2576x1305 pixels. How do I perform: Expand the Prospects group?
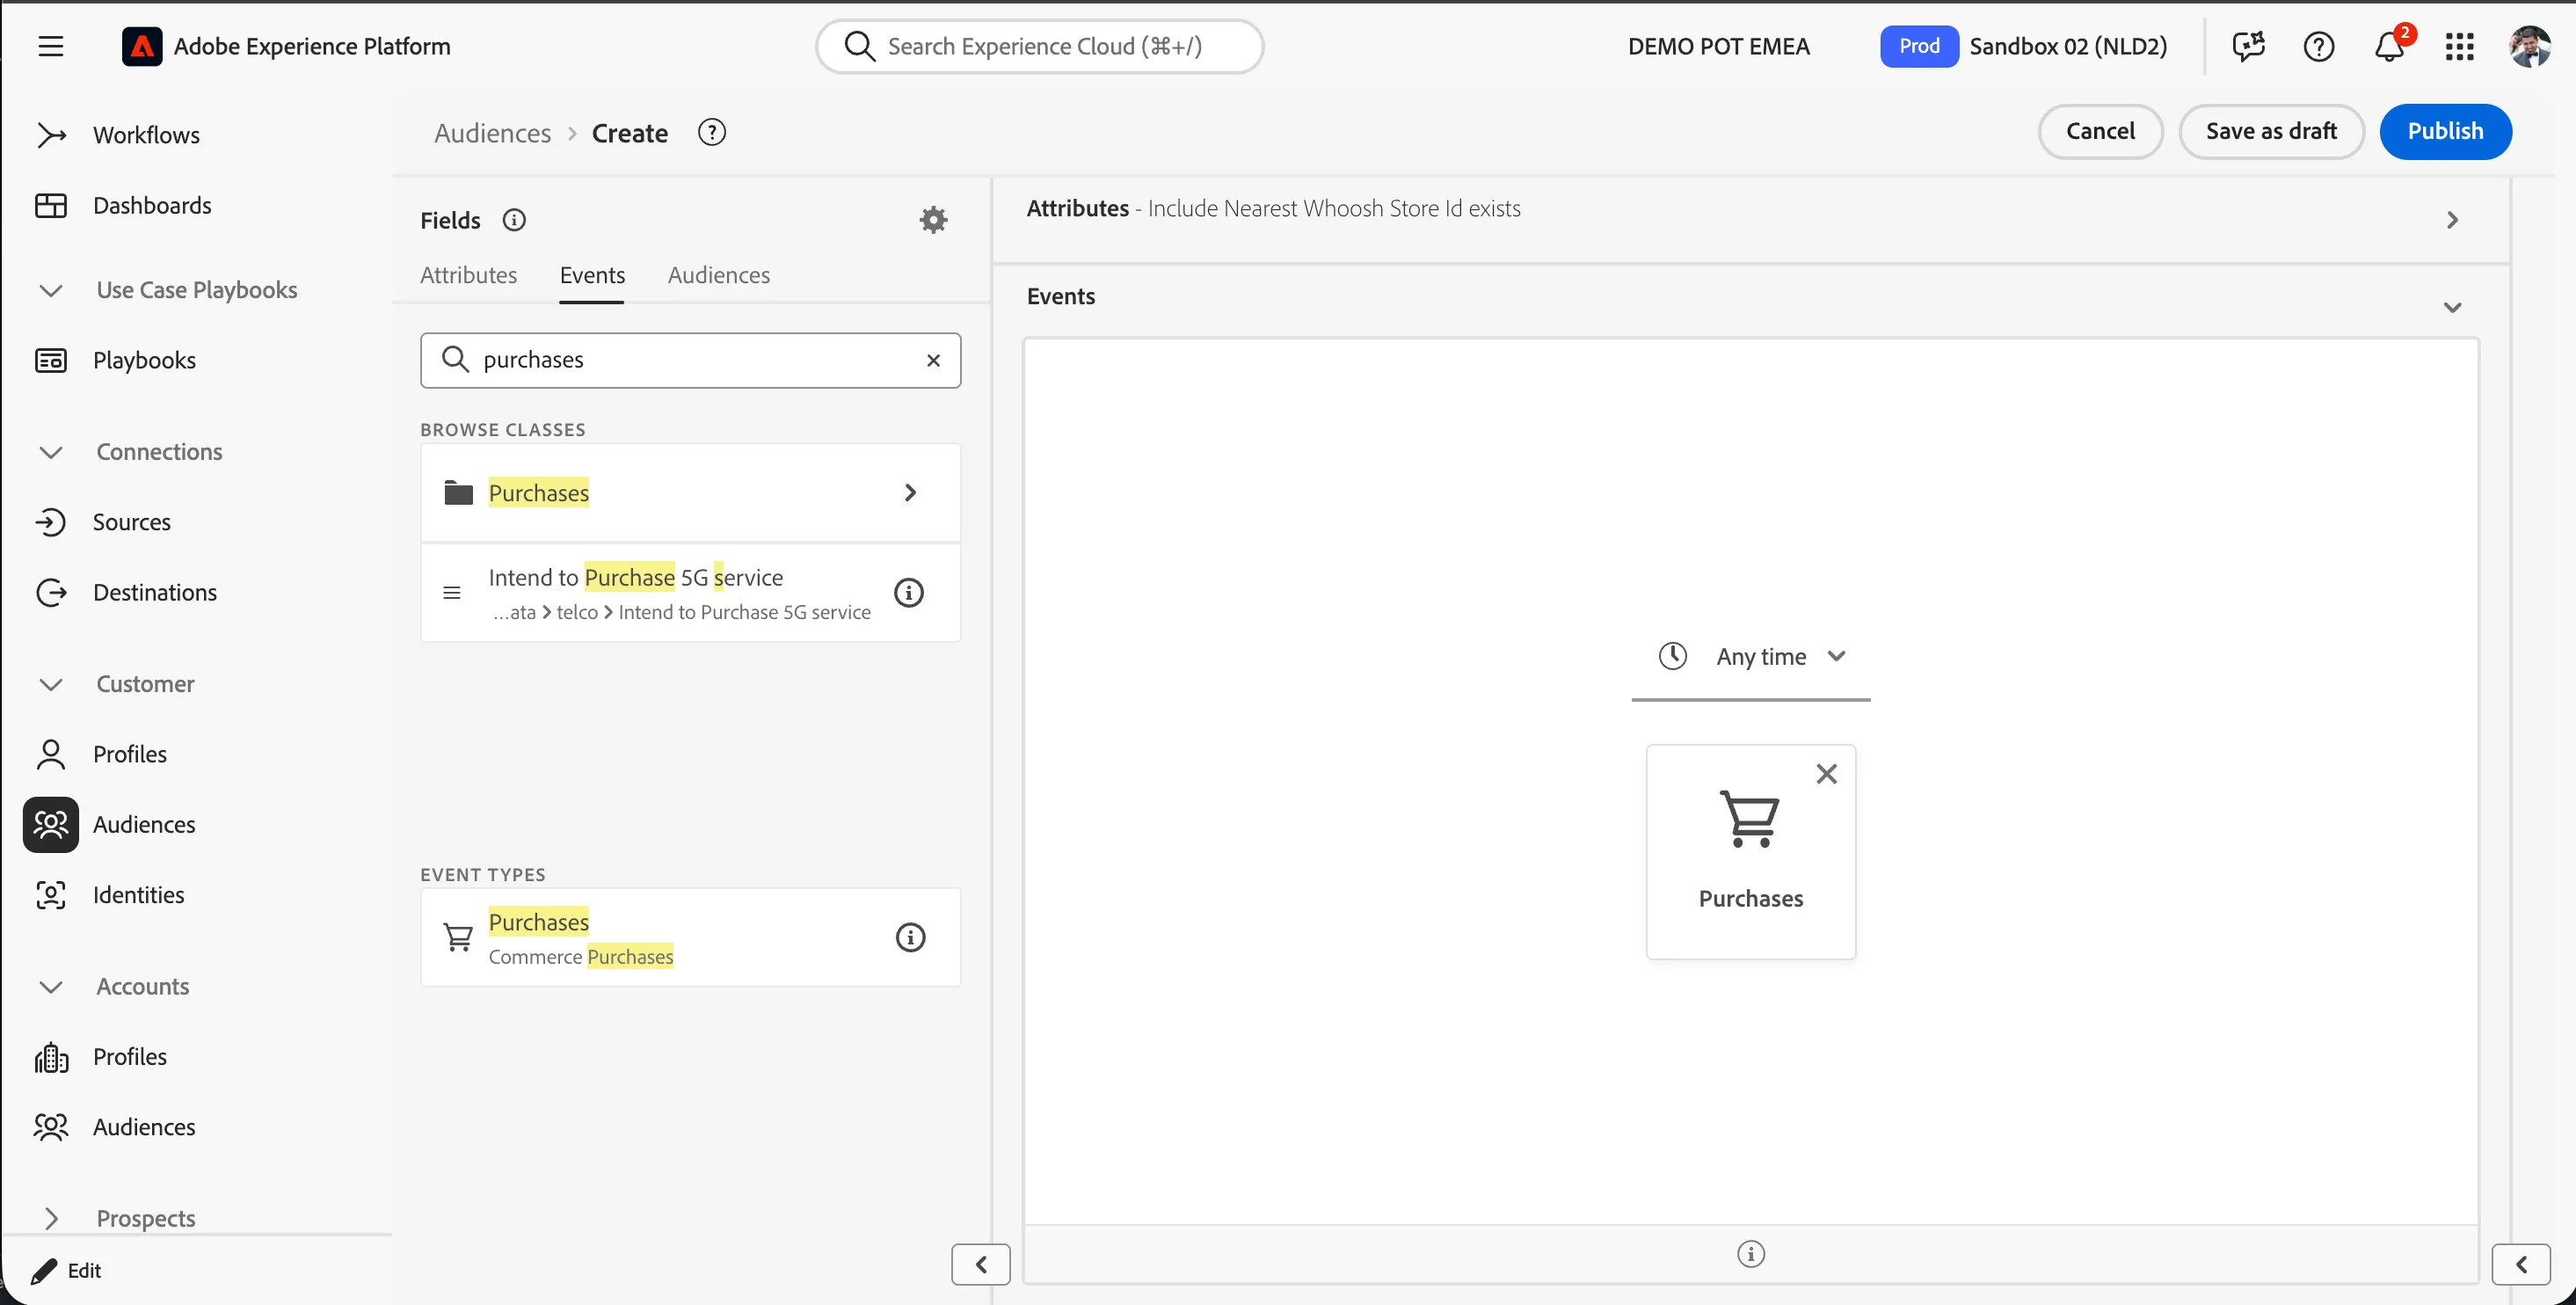coord(51,1218)
